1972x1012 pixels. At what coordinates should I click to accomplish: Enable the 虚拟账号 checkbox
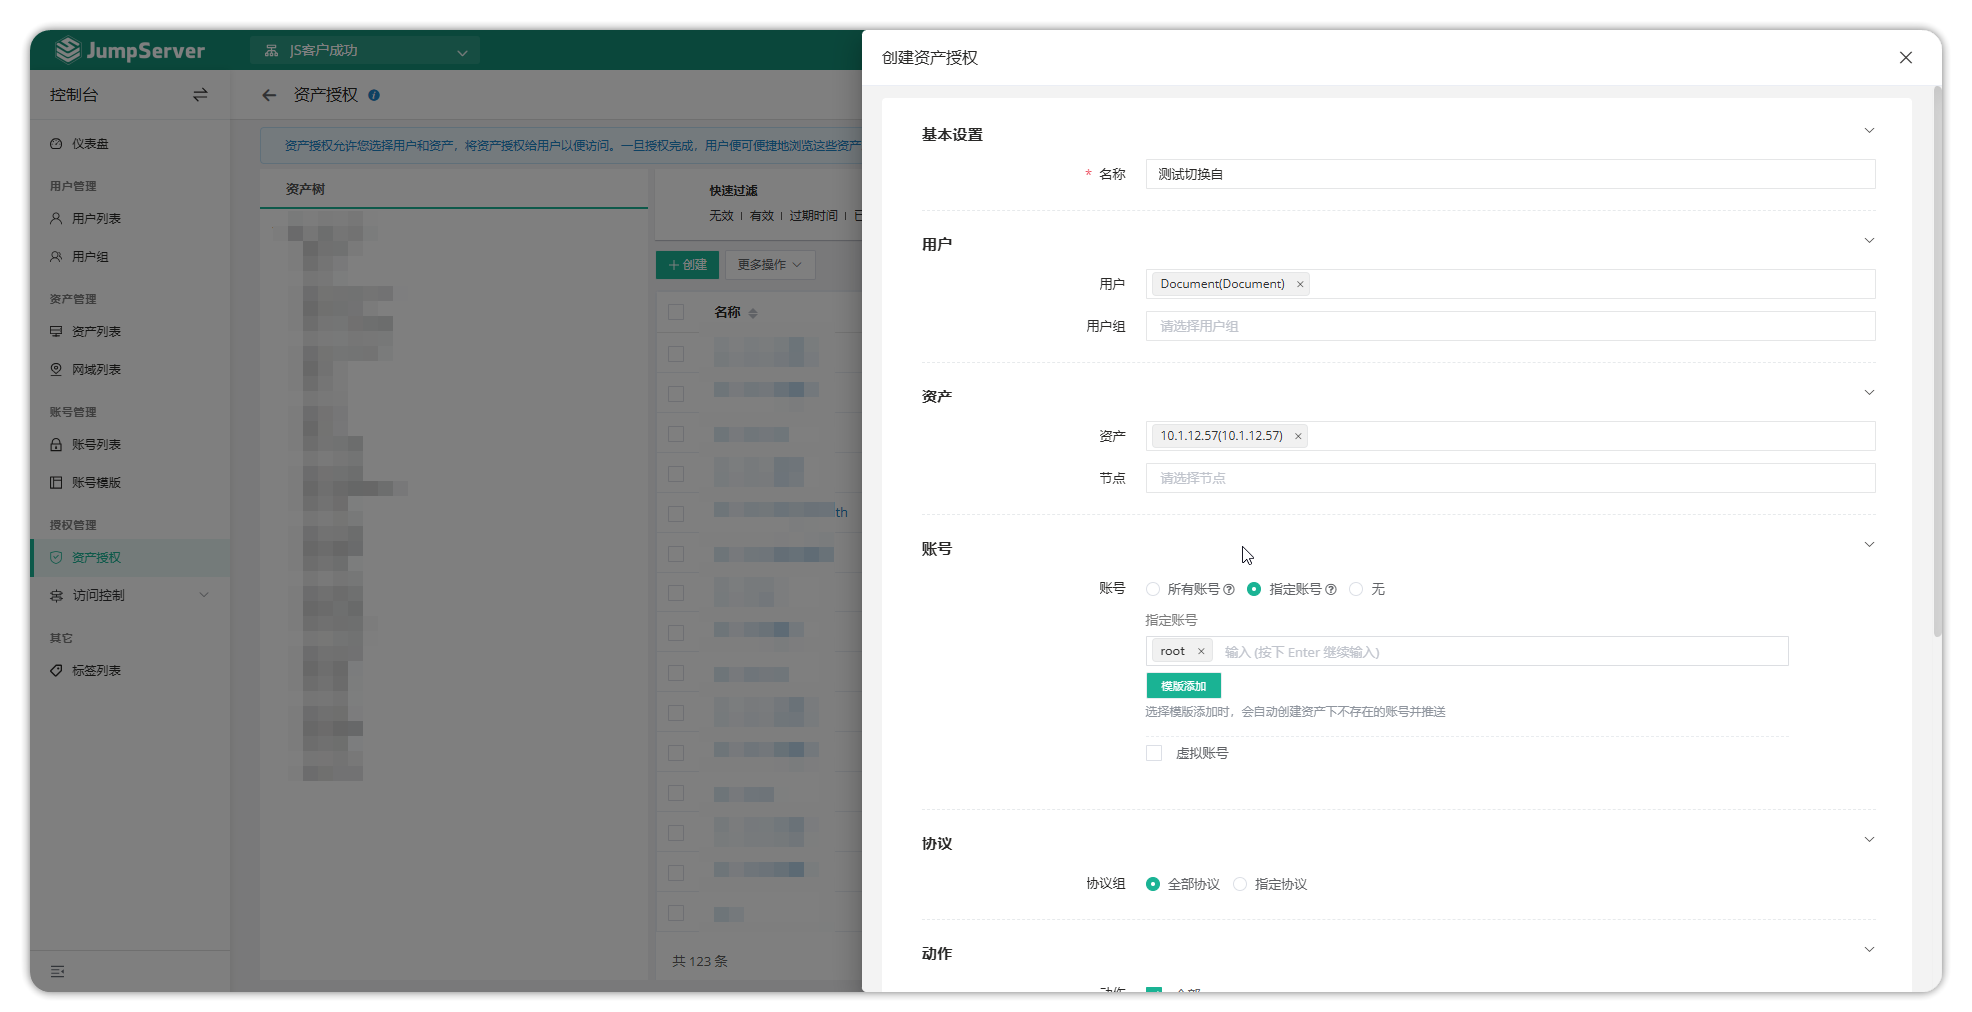coord(1154,754)
